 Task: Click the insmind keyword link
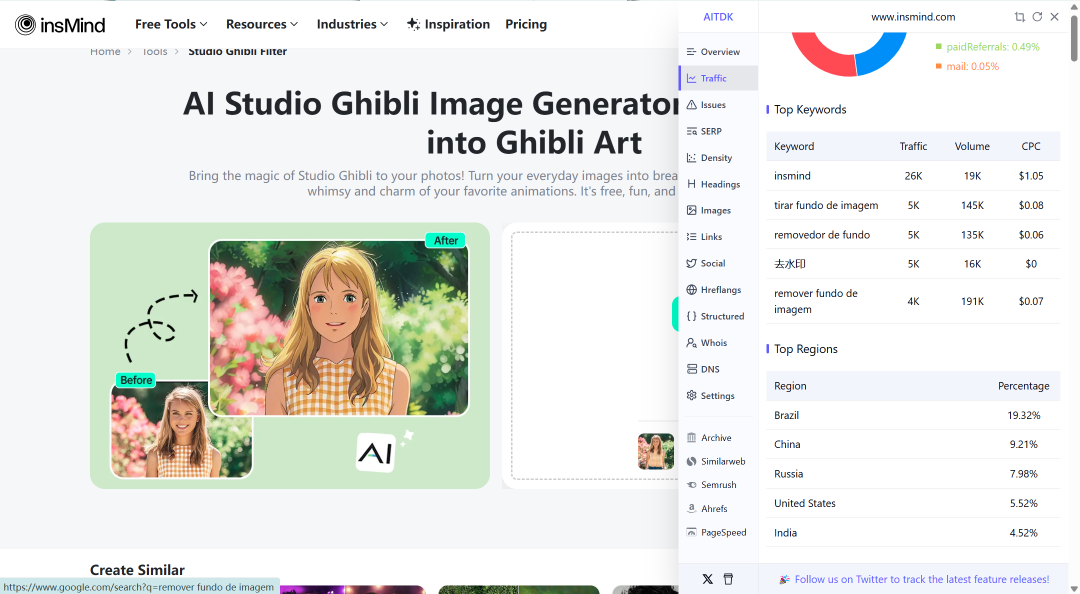point(792,176)
